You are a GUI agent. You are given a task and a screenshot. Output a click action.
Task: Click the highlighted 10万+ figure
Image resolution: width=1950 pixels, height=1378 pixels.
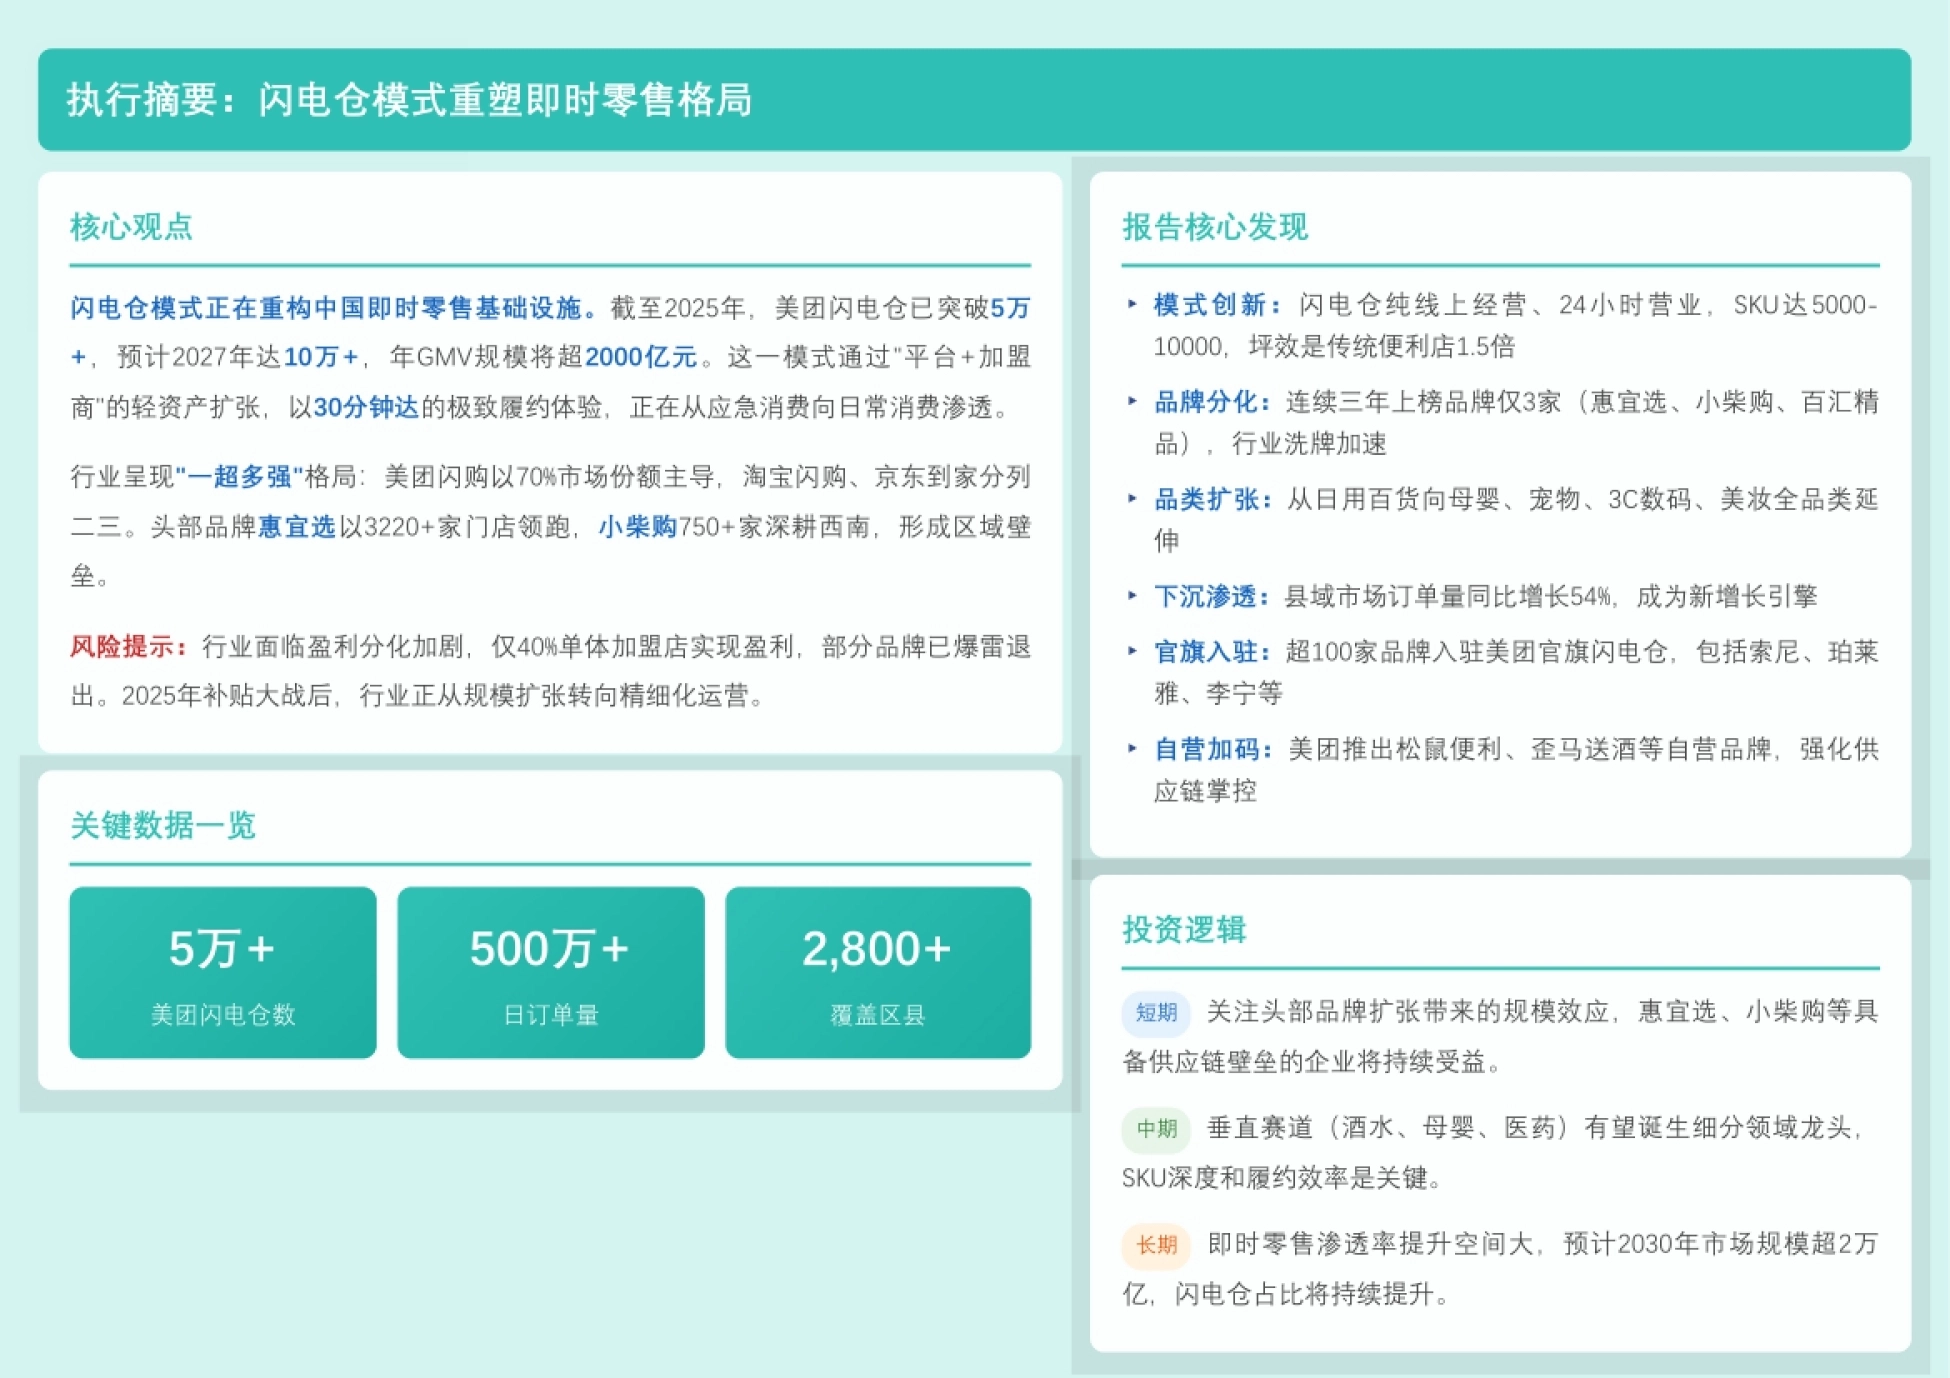[x=321, y=357]
